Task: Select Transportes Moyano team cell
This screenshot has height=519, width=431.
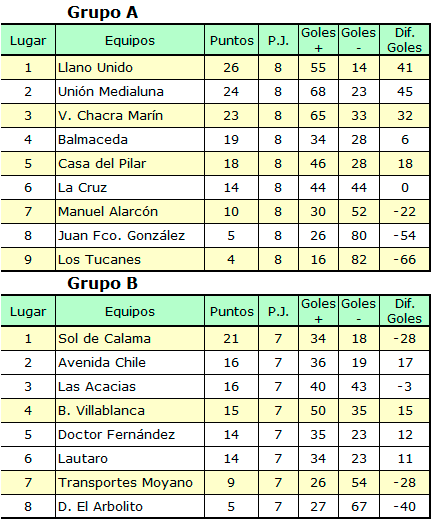Action: tap(130, 483)
